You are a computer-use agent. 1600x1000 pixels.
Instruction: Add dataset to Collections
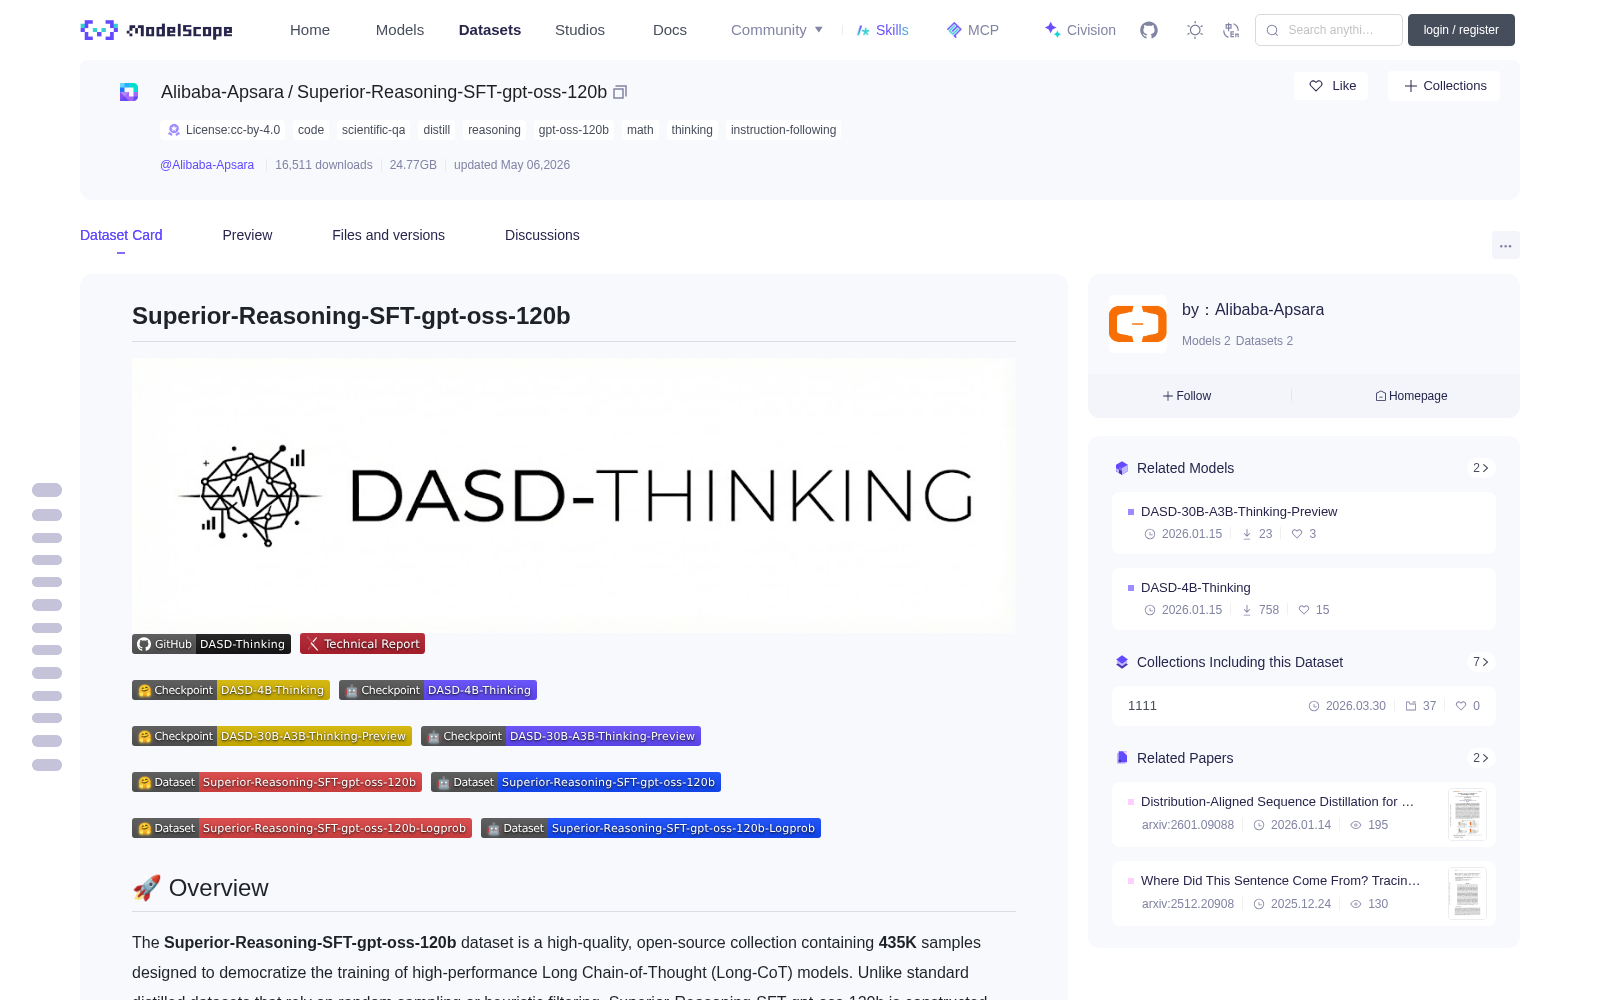pos(1444,86)
